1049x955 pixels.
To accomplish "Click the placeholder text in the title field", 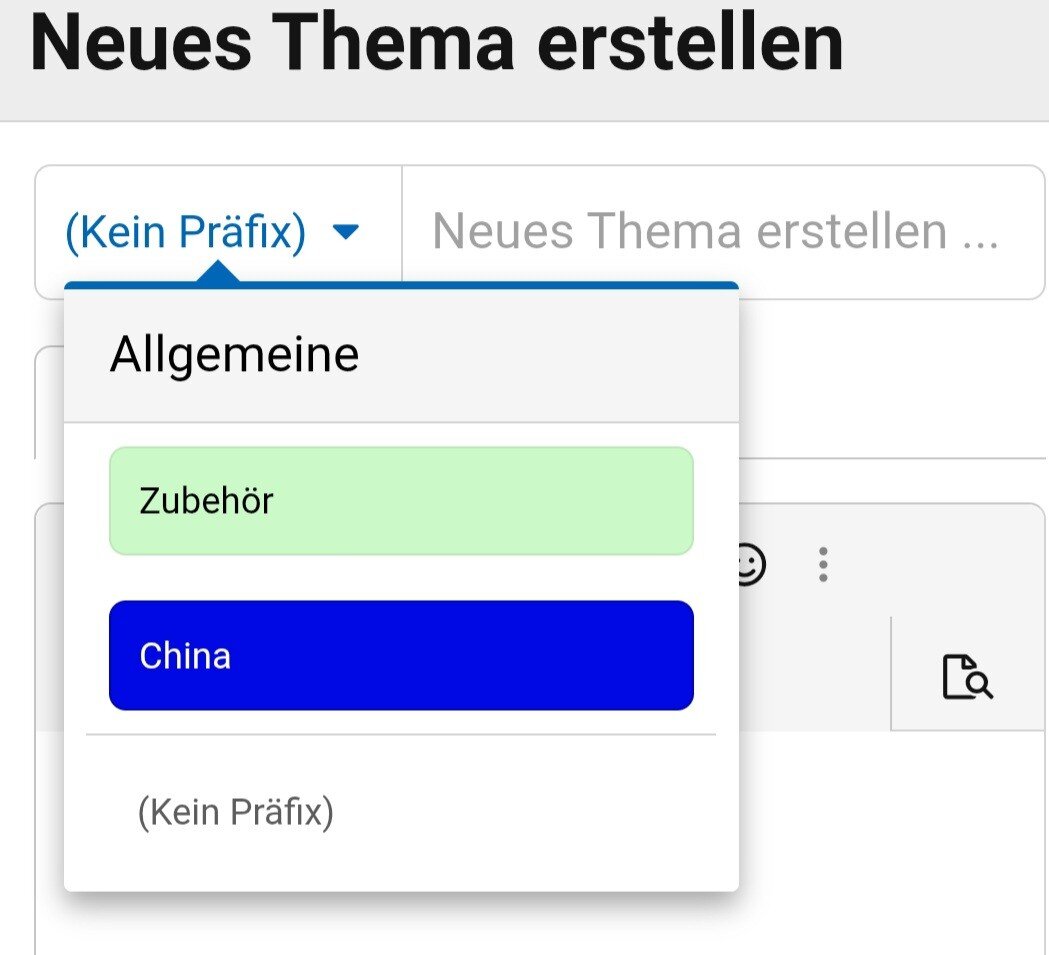I will [715, 232].
